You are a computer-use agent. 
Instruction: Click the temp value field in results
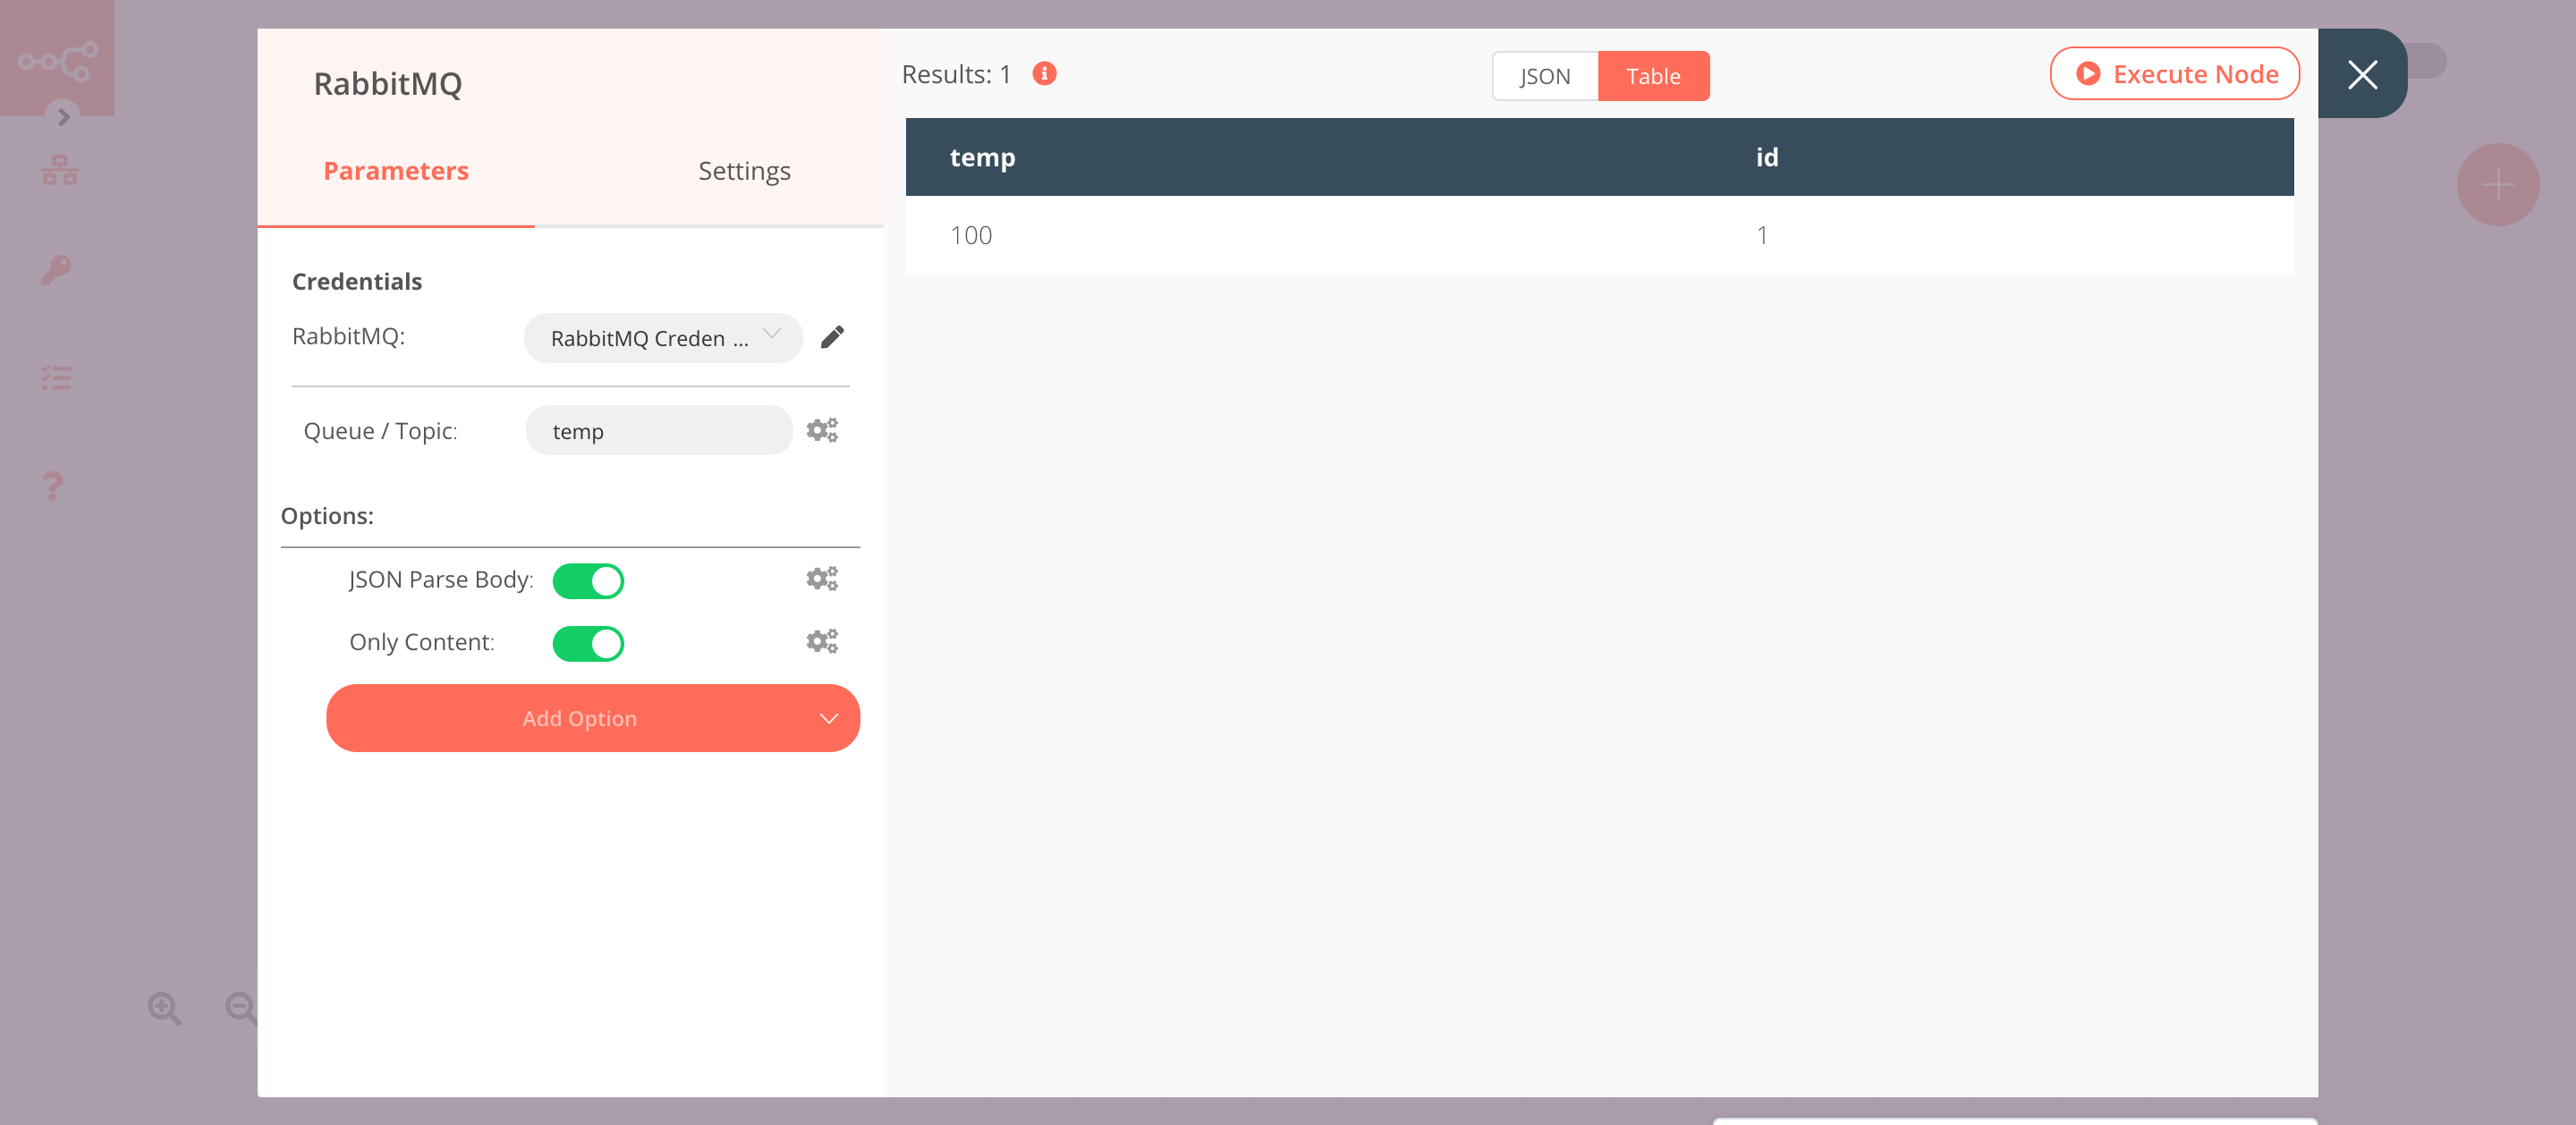(x=971, y=235)
